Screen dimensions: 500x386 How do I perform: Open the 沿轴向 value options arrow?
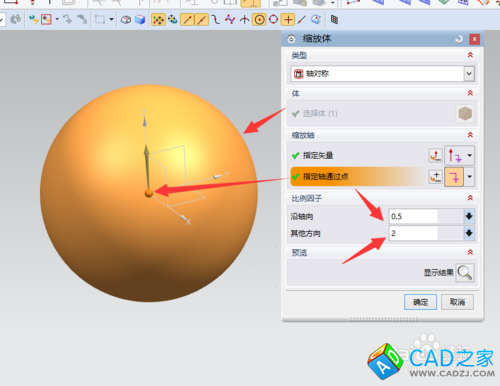pos(469,216)
